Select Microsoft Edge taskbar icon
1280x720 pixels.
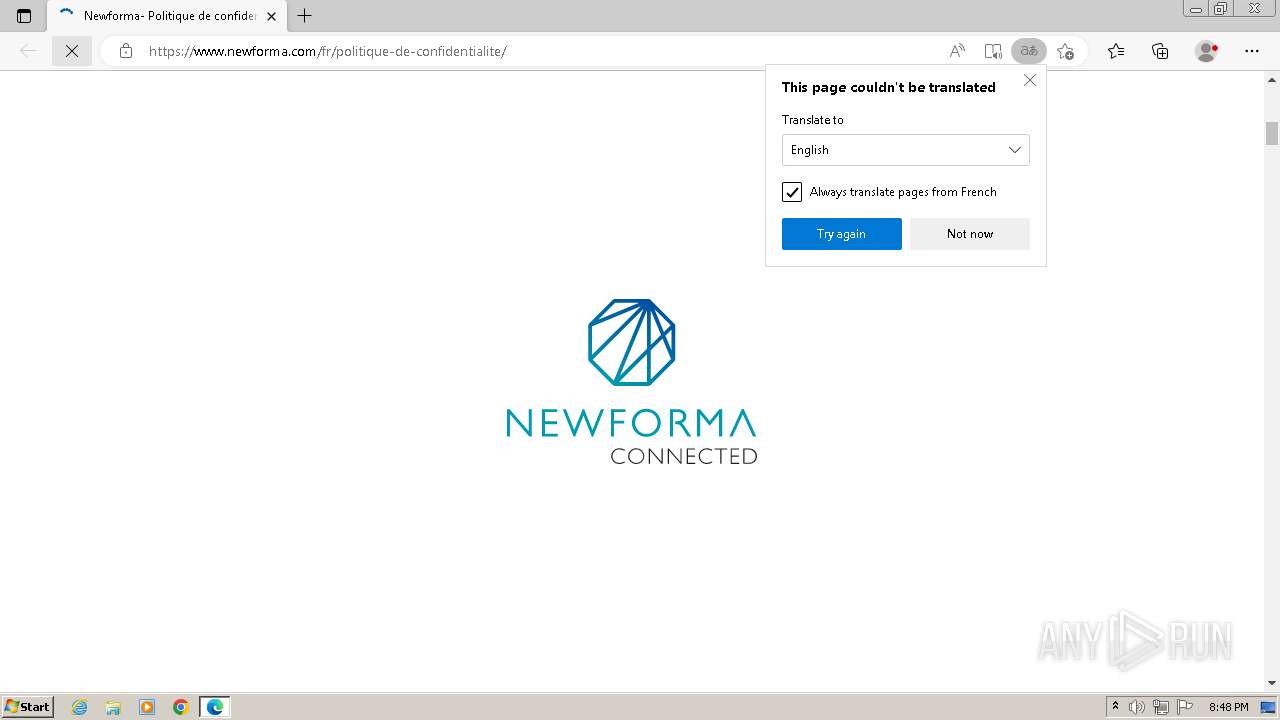pos(215,707)
